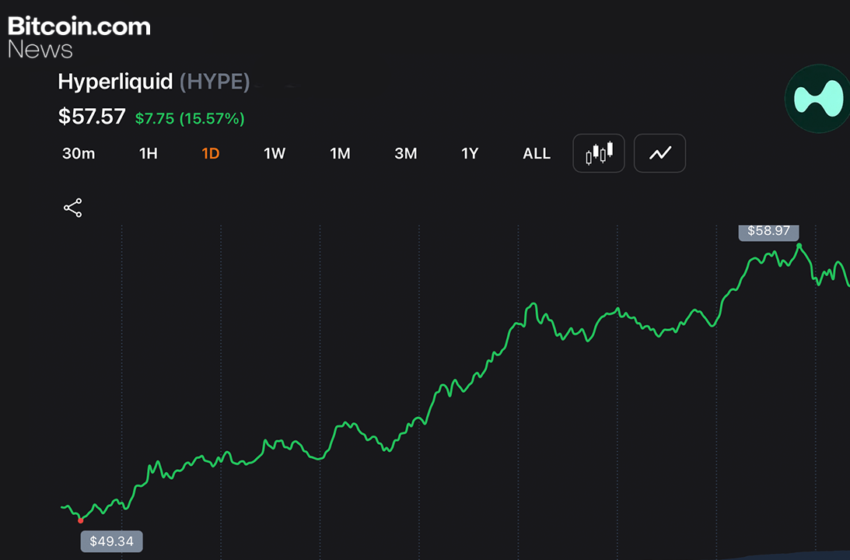The height and width of the screenshot is (560, 850).
Task: Select the 30m timeframe
Action: [79, 154]
